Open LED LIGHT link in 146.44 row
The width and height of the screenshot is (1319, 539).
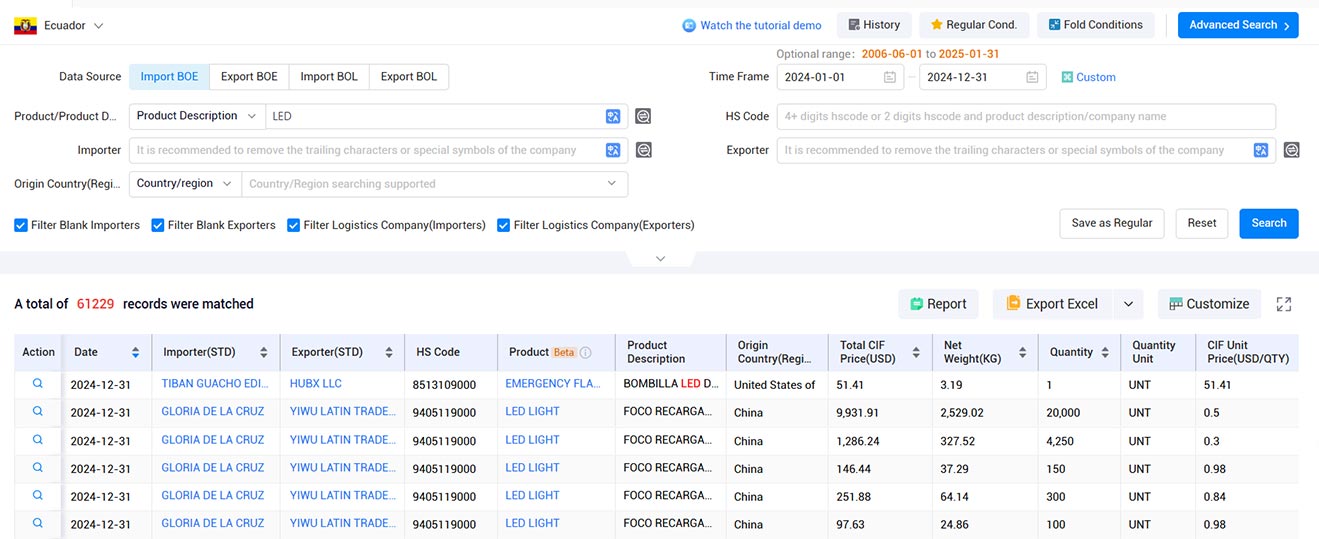[532, 467]
